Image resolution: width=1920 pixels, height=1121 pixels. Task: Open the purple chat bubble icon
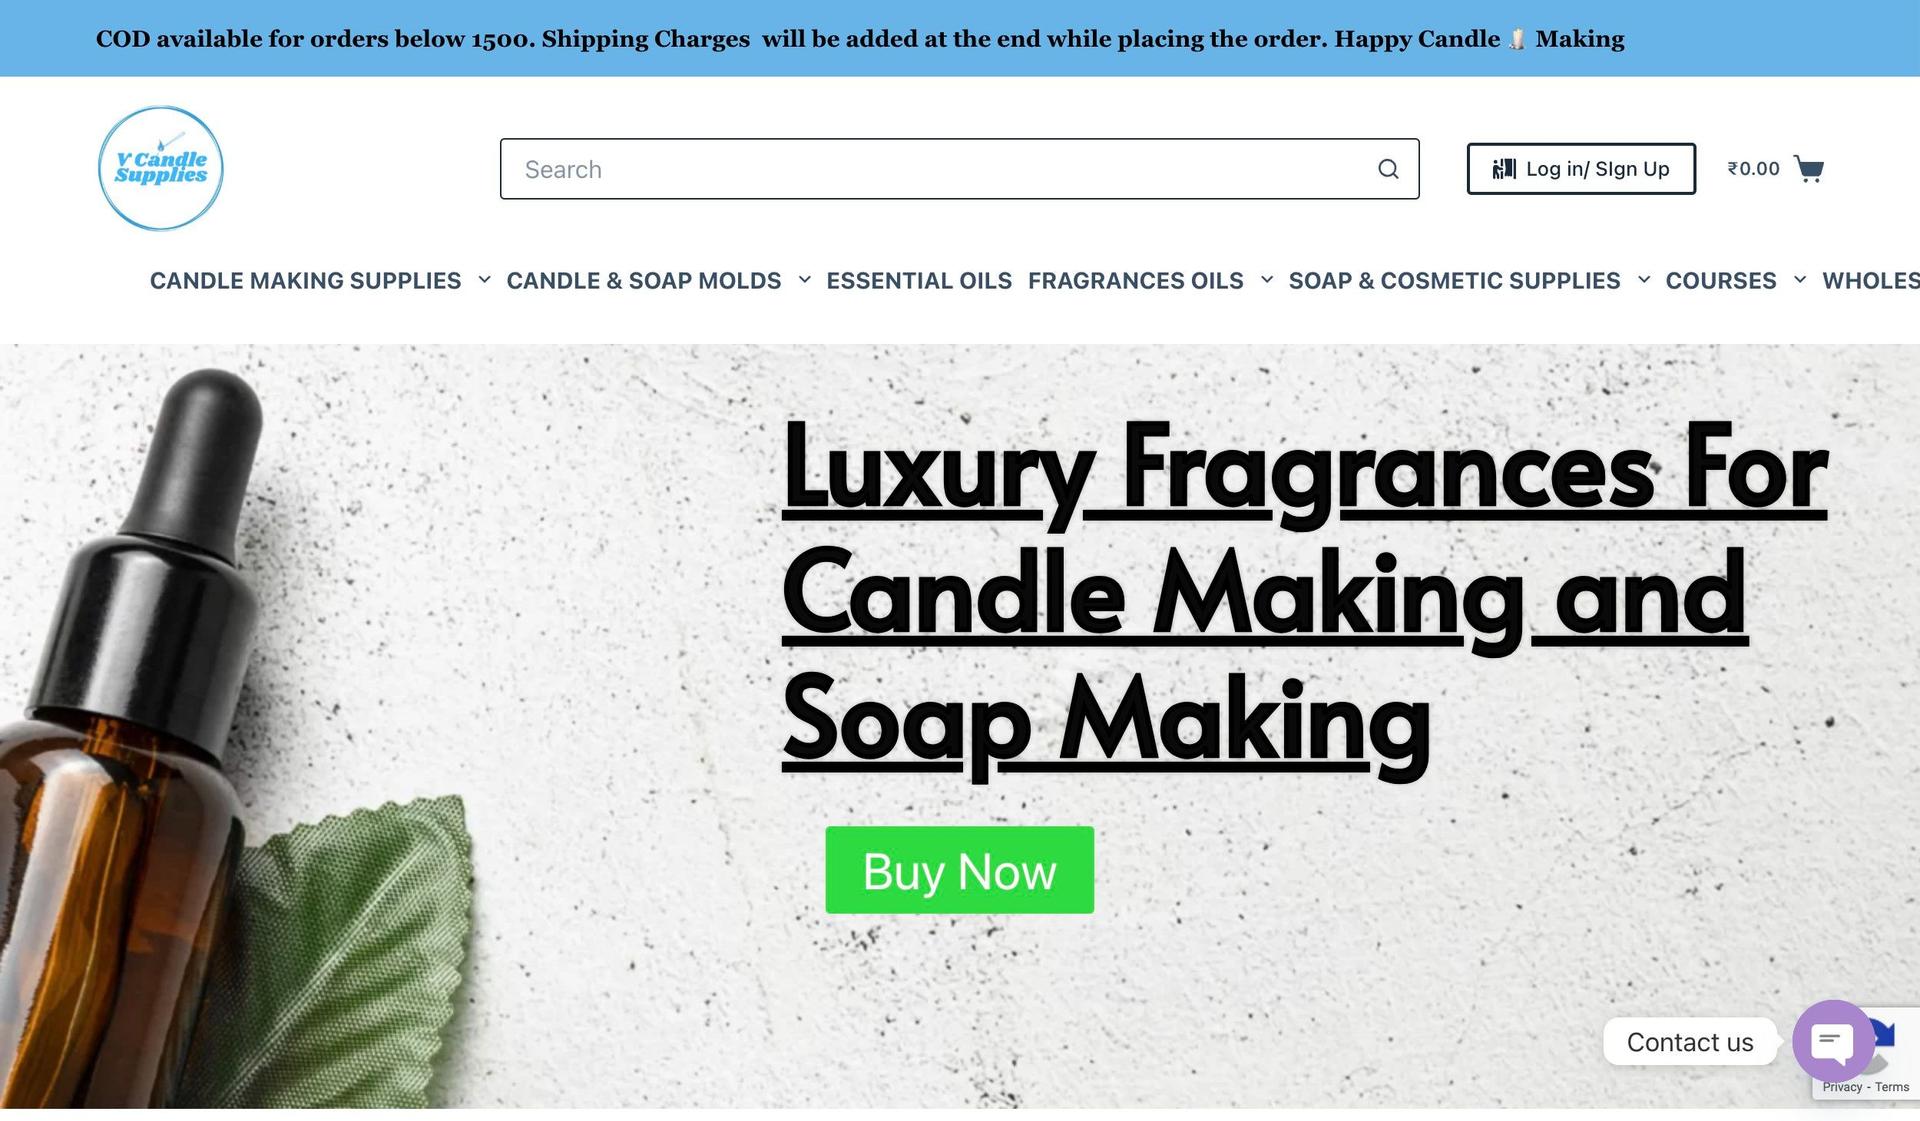1833,1041
